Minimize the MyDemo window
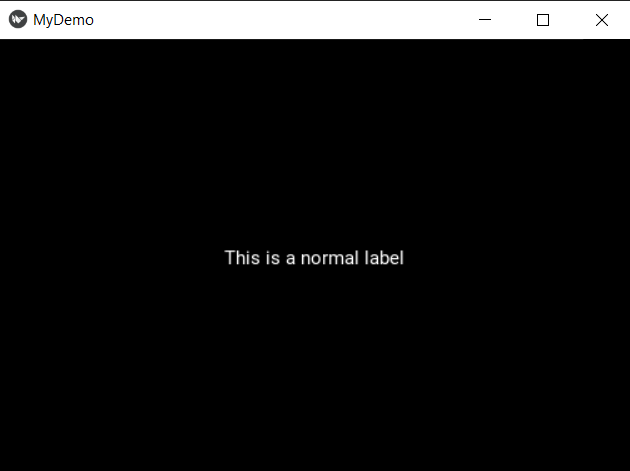This screenshot has width=630, height=471. pos(485,20)
